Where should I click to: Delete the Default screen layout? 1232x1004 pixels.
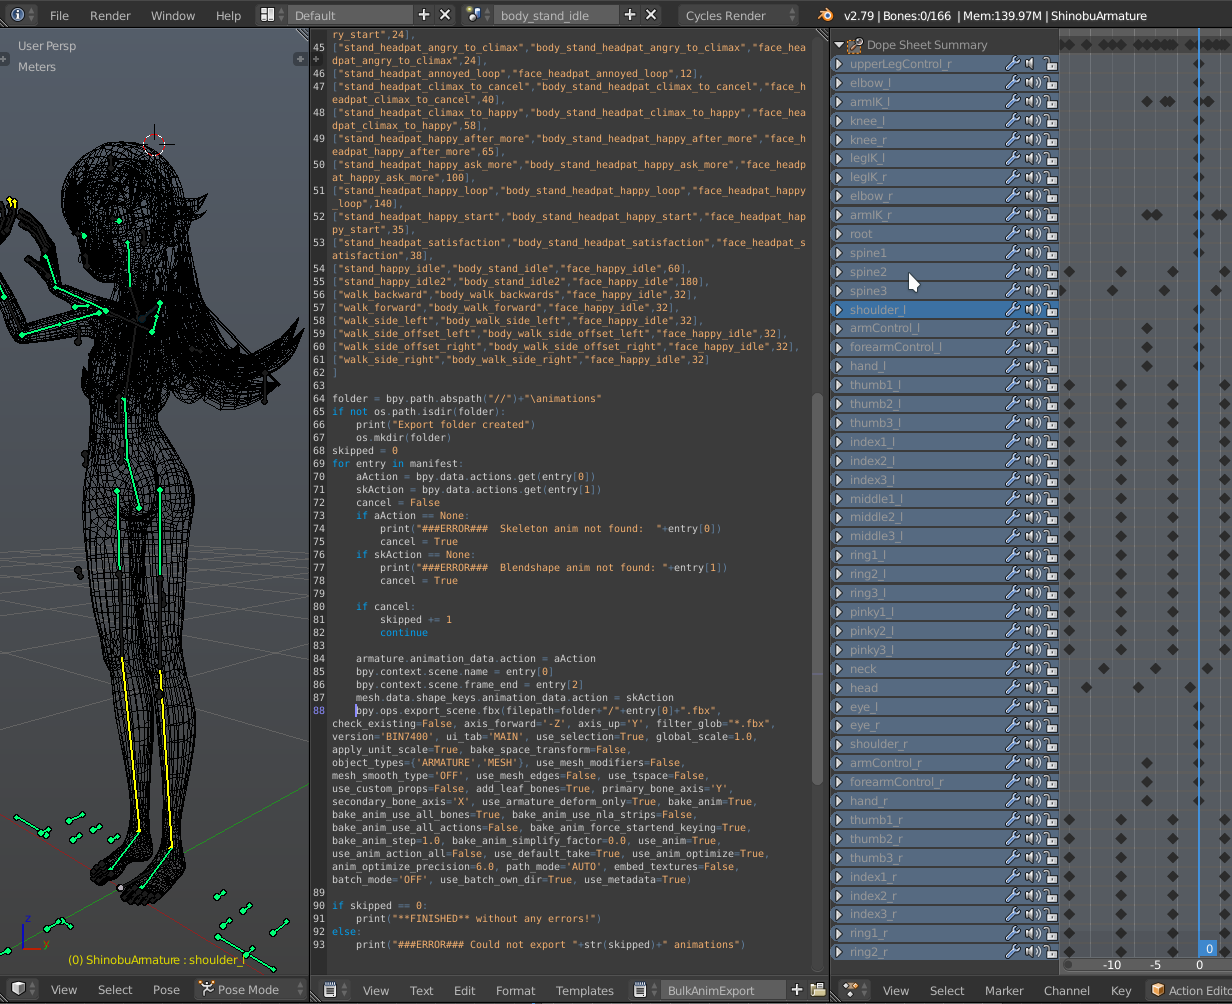445,15
